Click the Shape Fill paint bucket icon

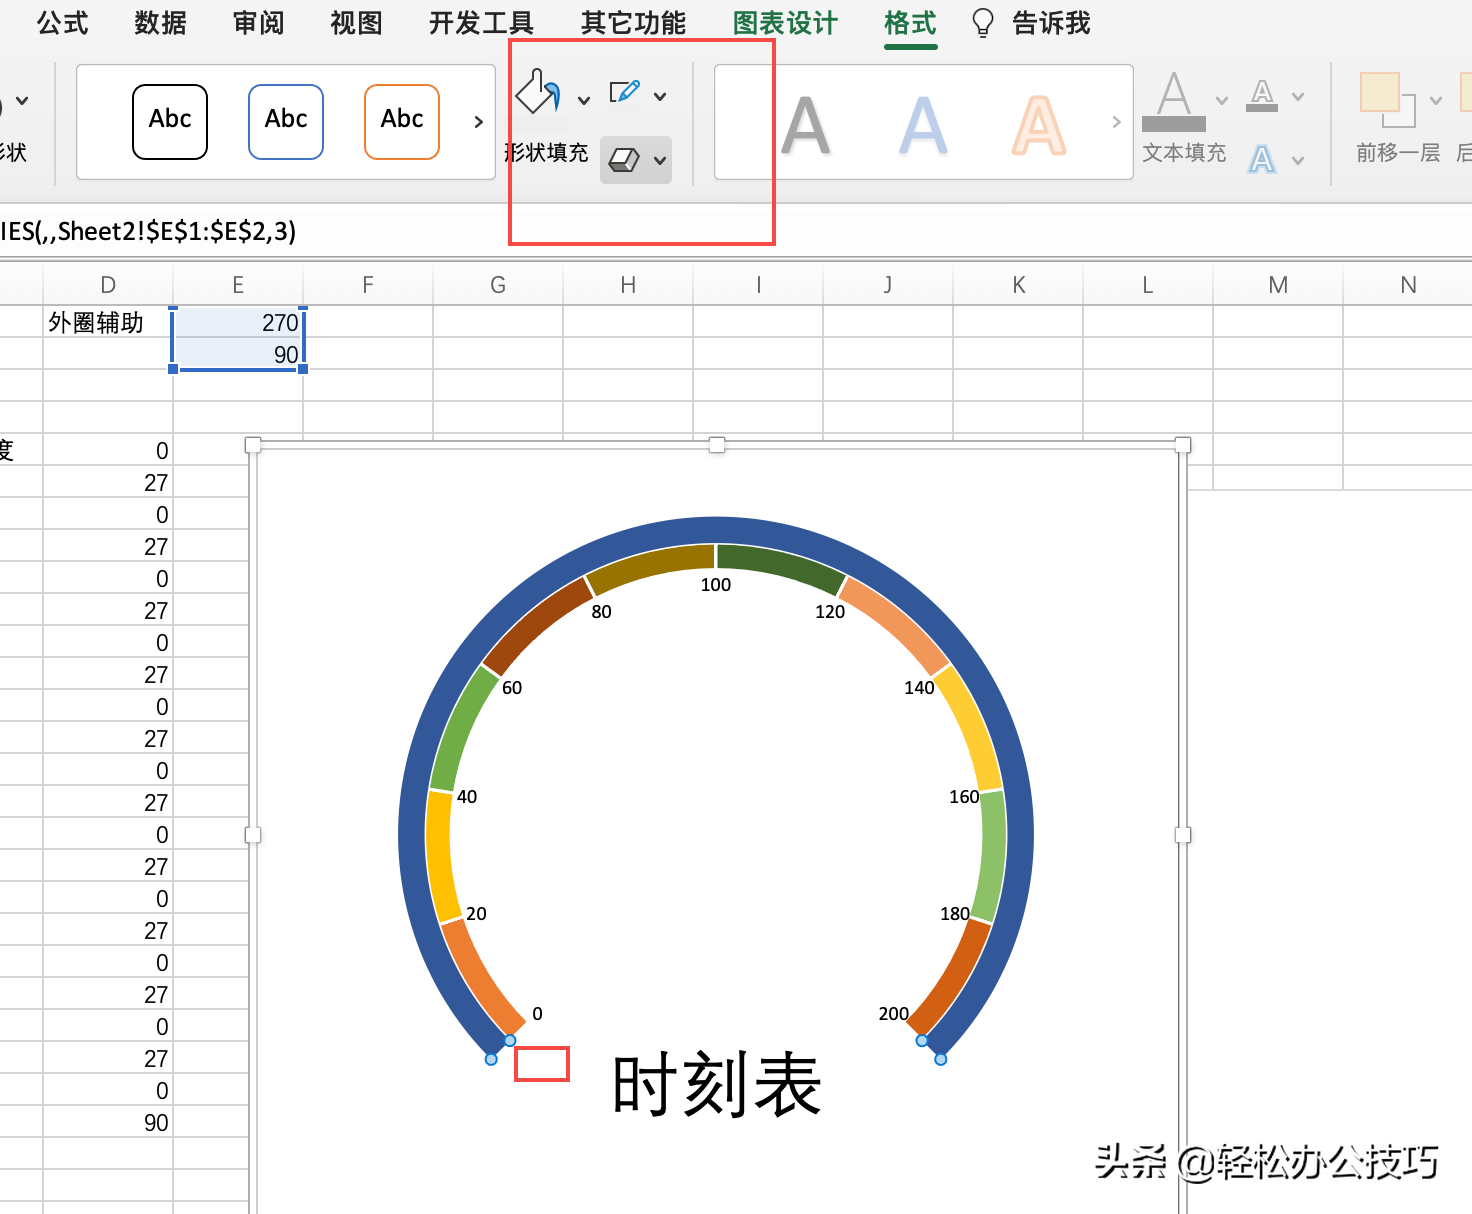pos(537,92)
